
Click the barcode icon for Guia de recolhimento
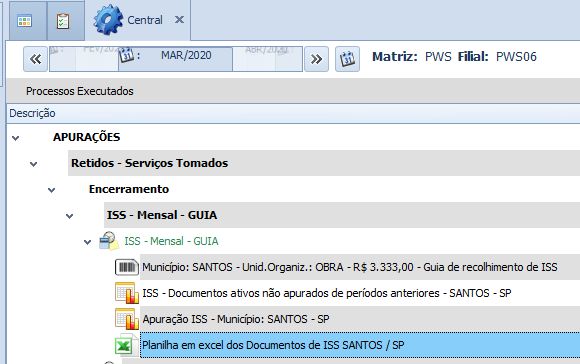tap(127, 267)
